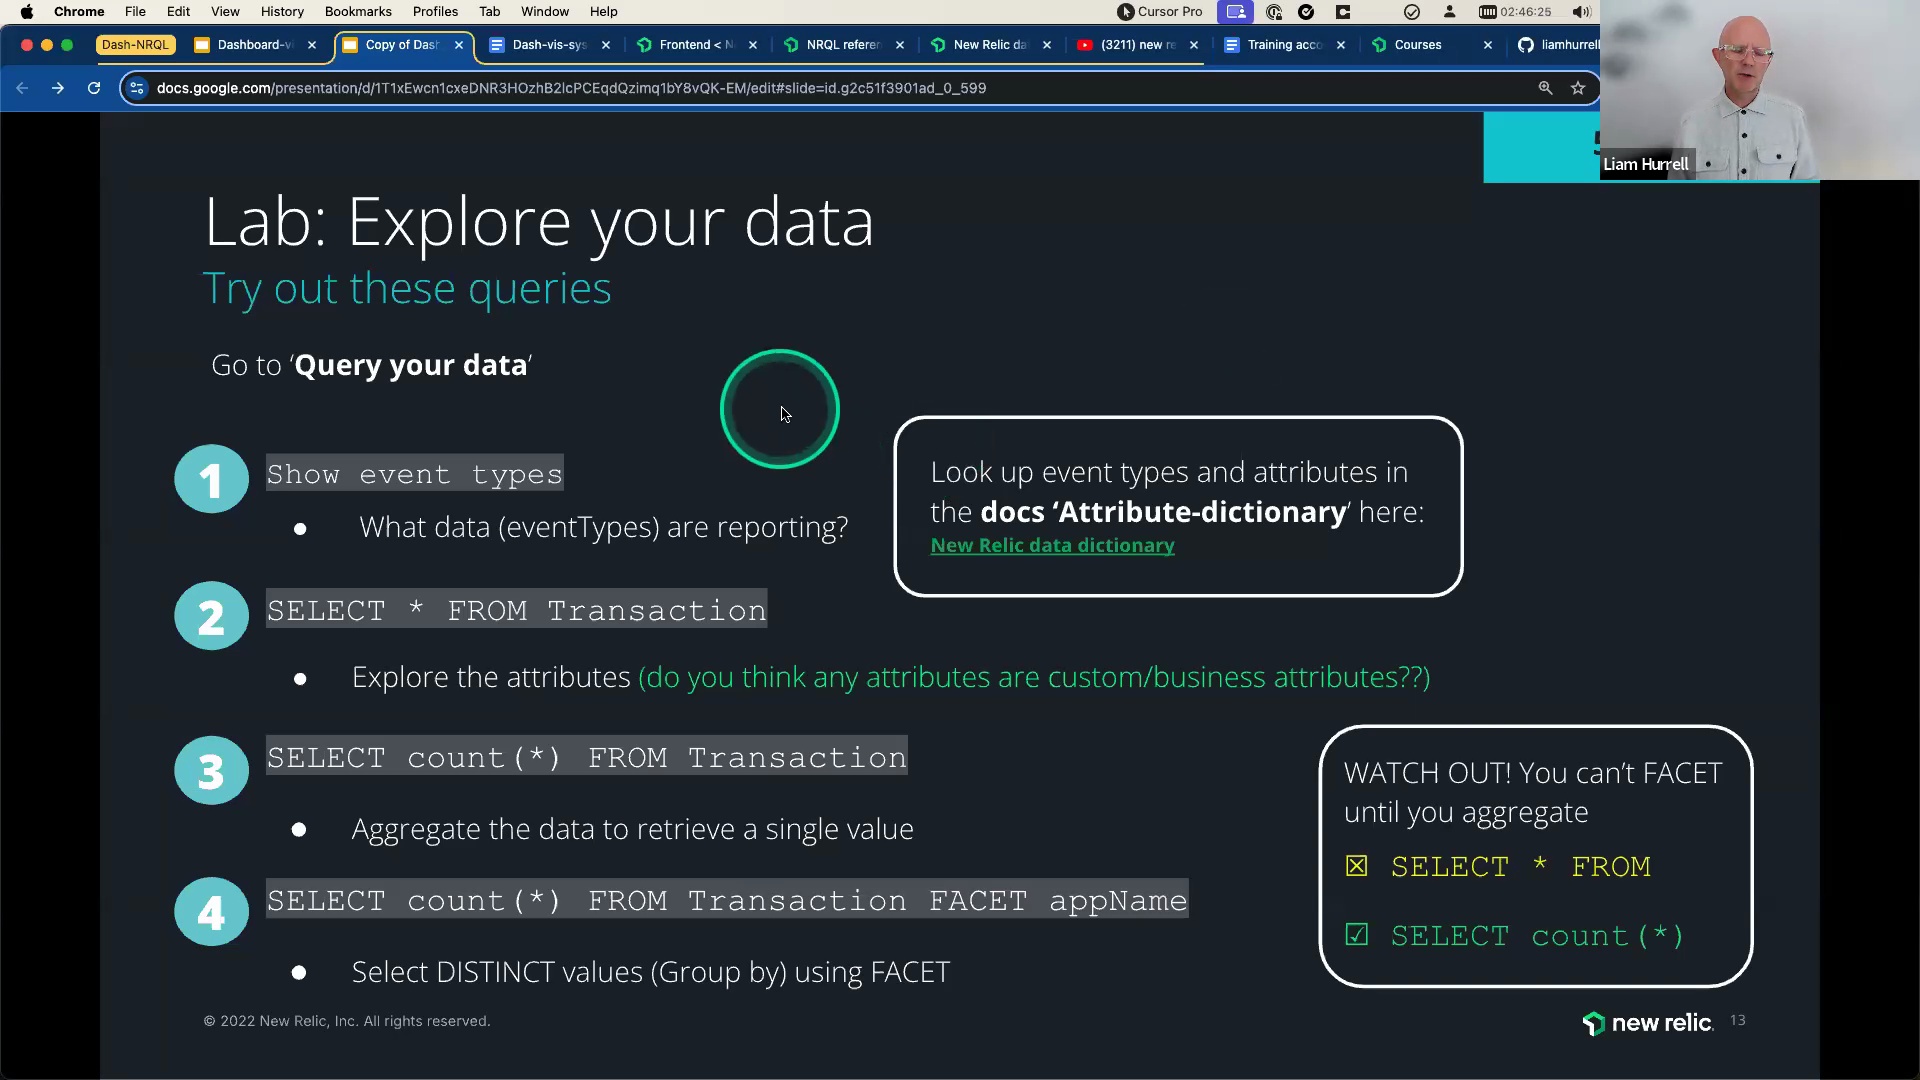Open the History menu
1920x1080 pixels.
coord(282,12)
